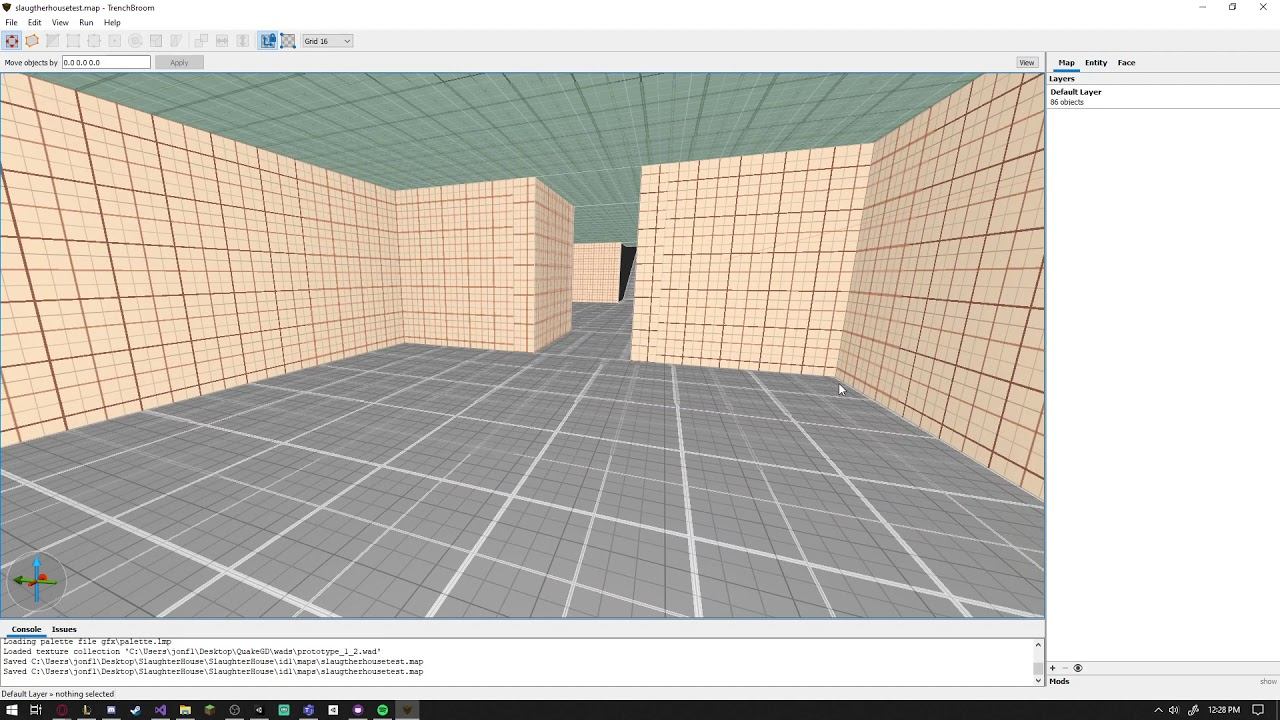Open the Windows Start menu

(12, 710)
